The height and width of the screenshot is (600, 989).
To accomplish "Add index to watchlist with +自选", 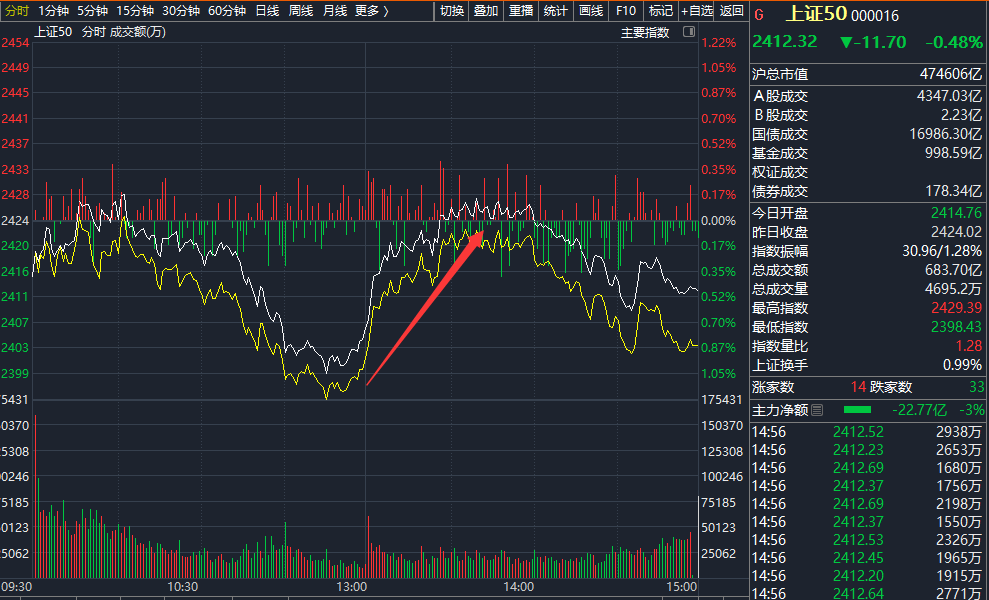I will 697,11.
